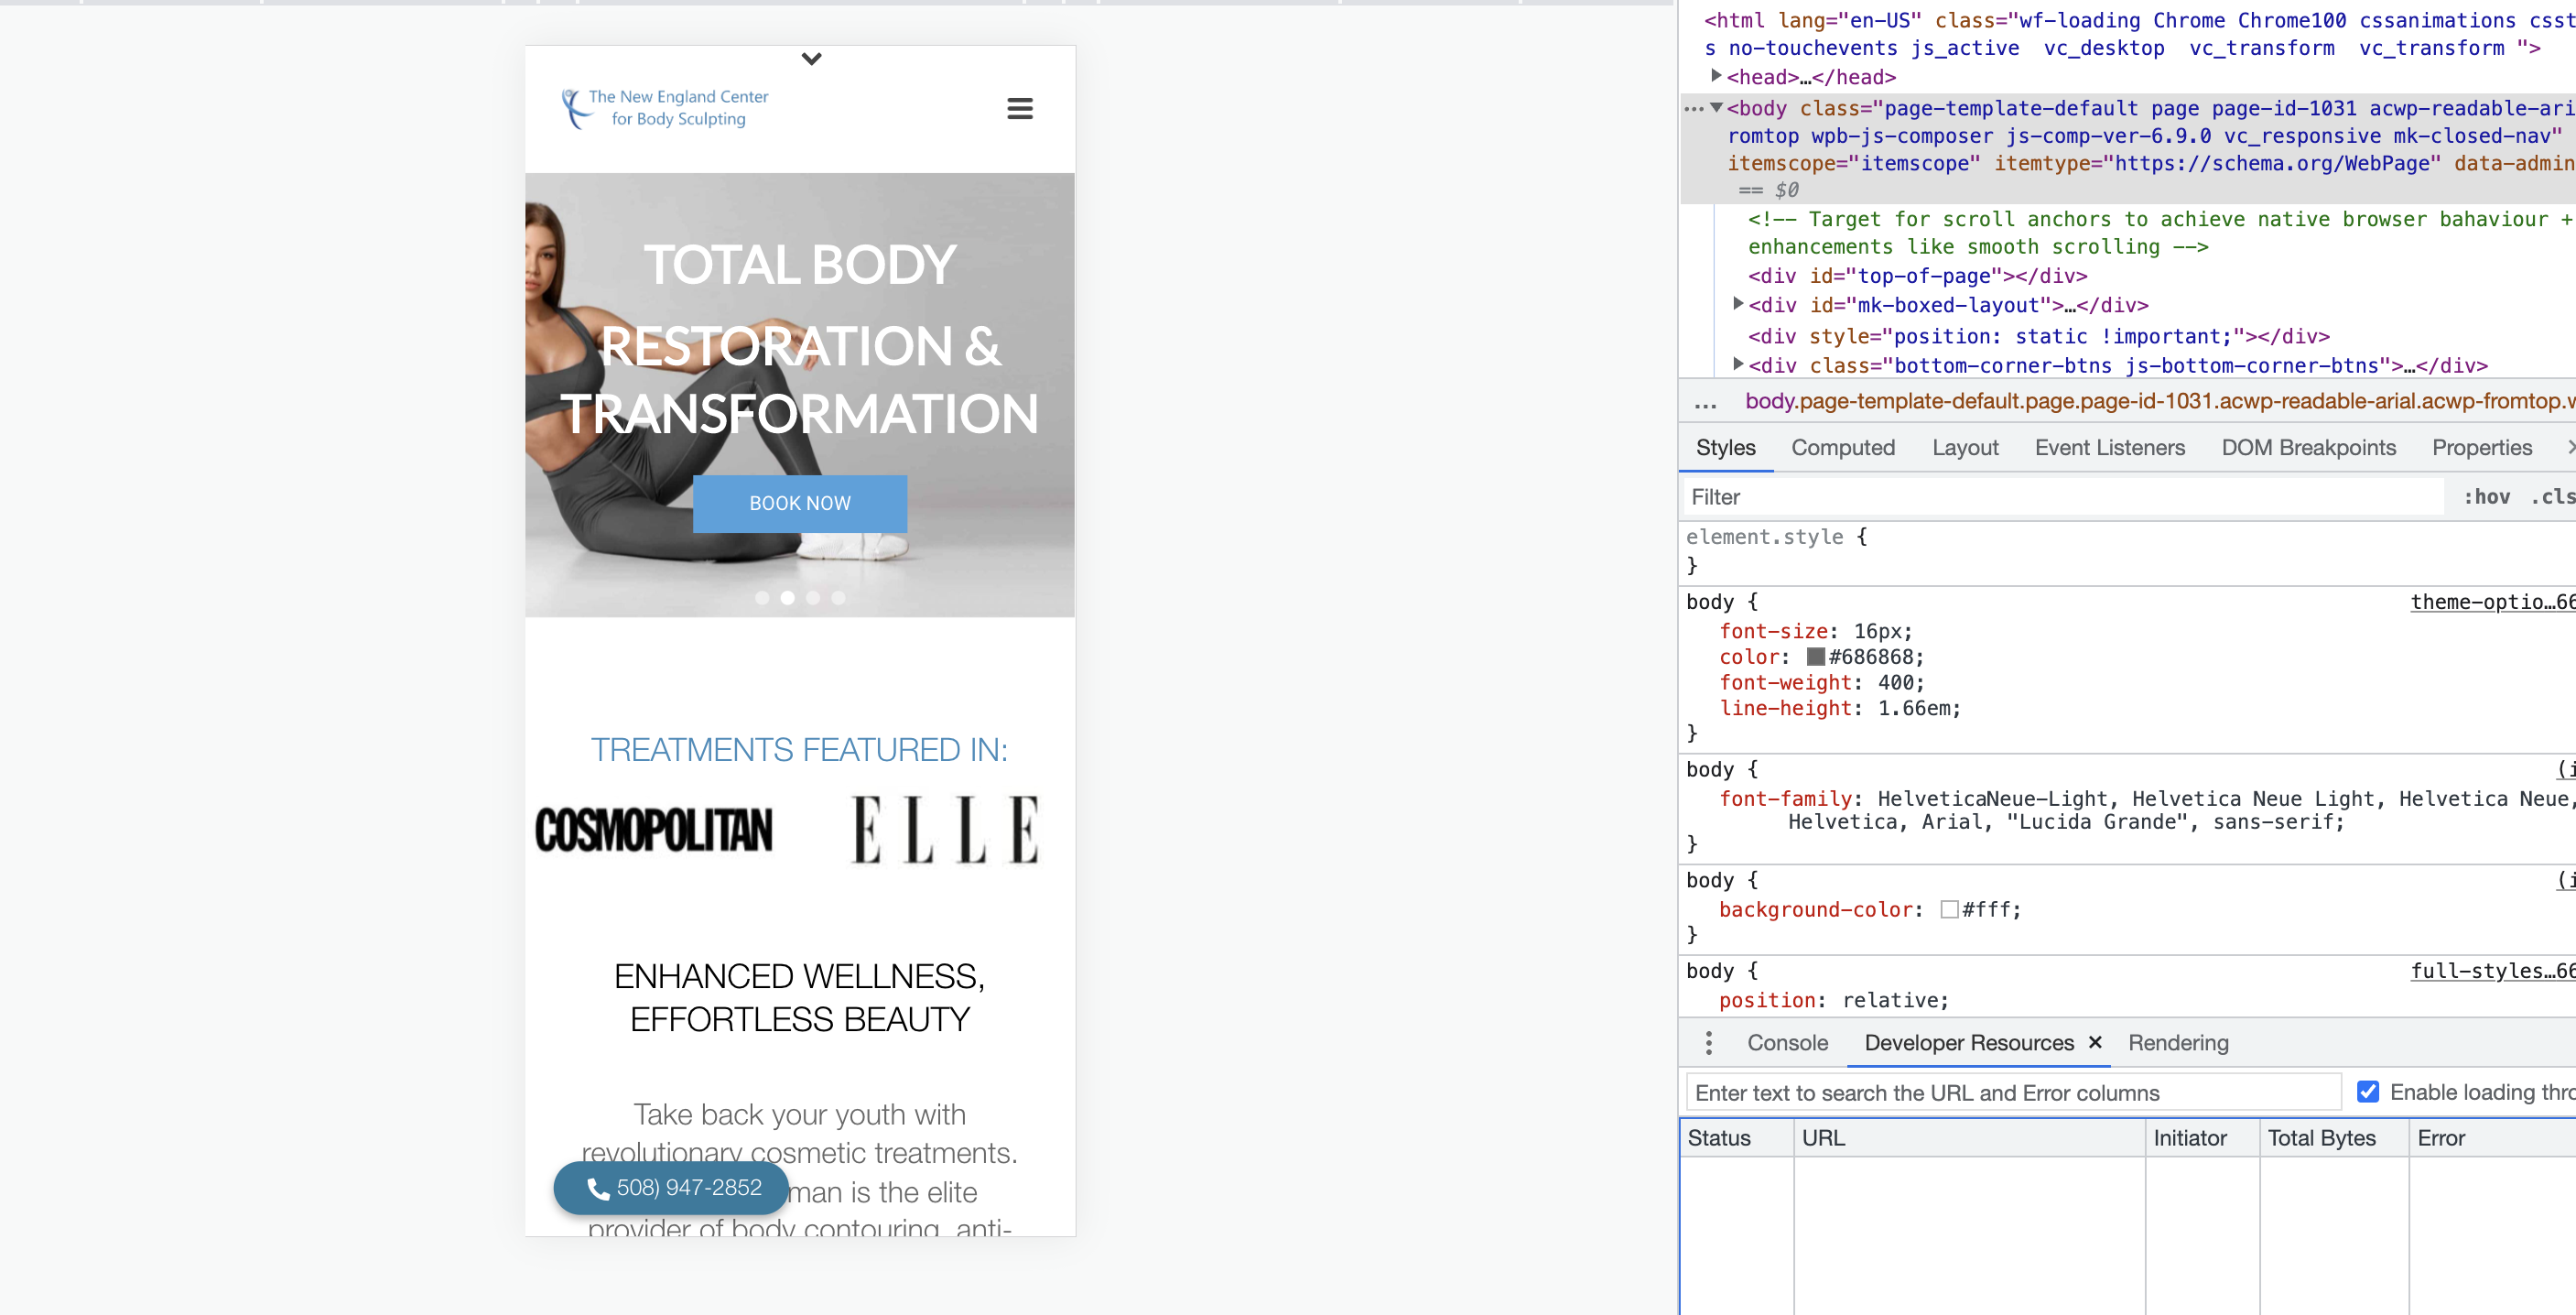
Task: Expand the bottom-corner-btns div node
Action: click(x=1738, y=364)
